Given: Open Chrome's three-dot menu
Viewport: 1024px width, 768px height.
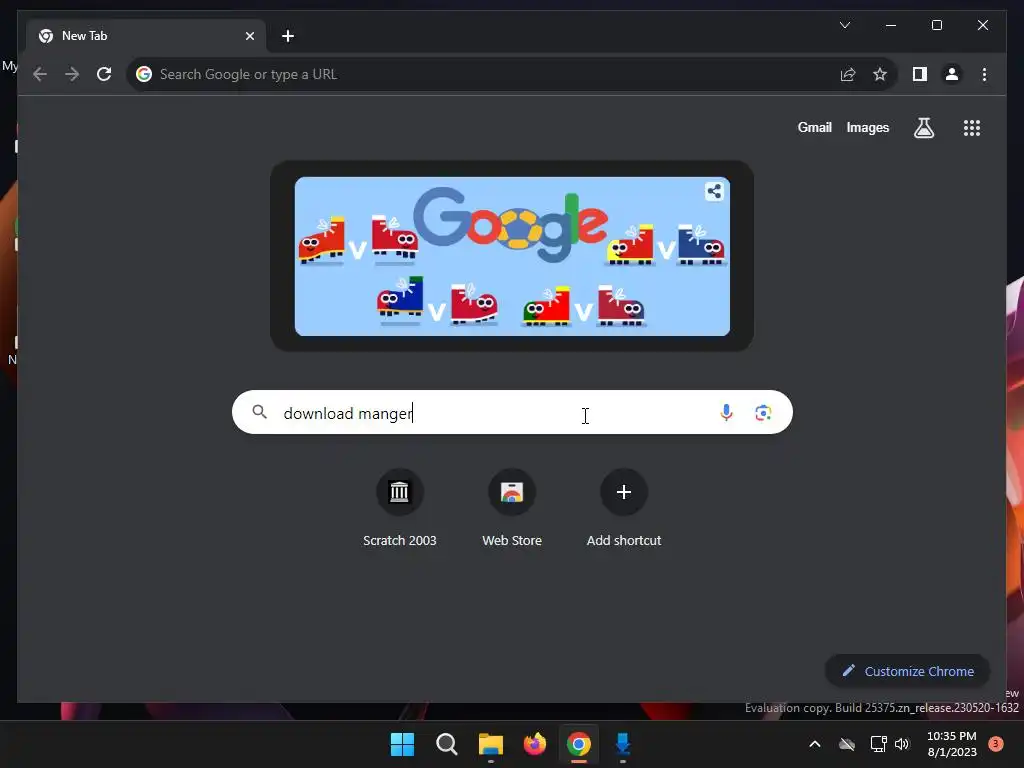Looking at the screenshot, I should tap(984, 74).
